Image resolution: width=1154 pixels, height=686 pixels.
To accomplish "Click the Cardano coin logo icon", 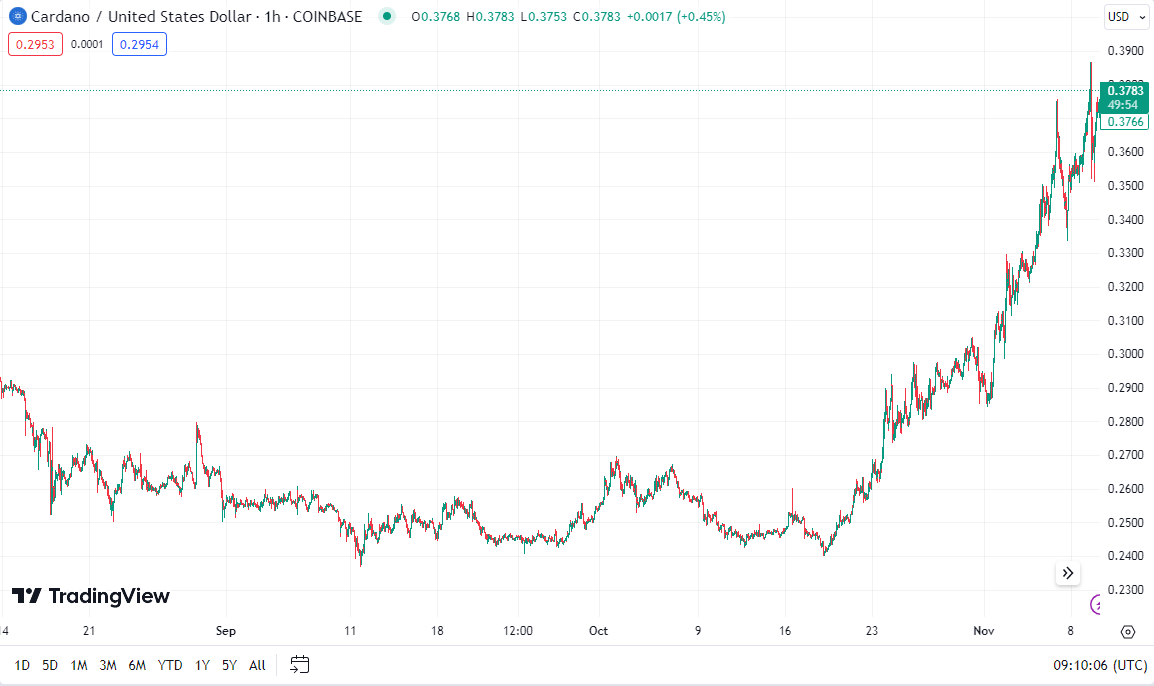I will pyautogui.click(x=17, y=17).
